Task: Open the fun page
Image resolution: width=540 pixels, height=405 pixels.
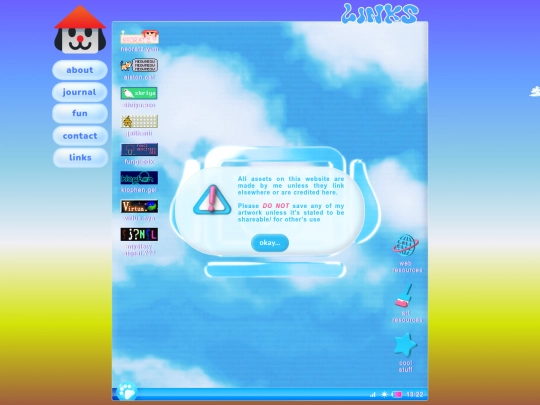Action: tap(80, 113)
